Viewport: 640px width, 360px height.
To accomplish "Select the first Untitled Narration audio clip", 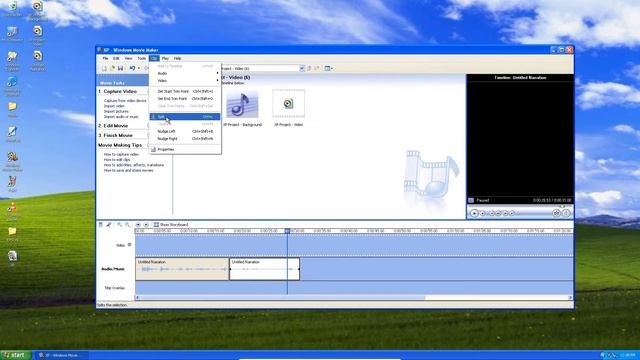I will [x=182, y=269].
